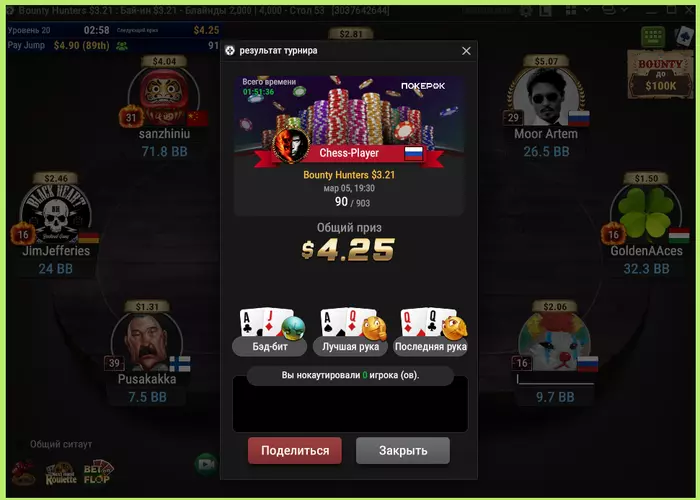Open the green keyboard chat icon
The image size is (700, 500).
pos(653,37)
